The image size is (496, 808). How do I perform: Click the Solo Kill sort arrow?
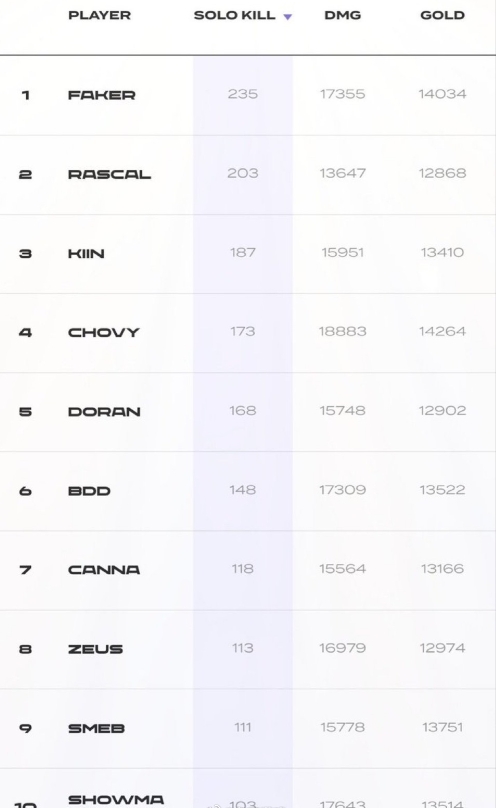click(288, 17)
